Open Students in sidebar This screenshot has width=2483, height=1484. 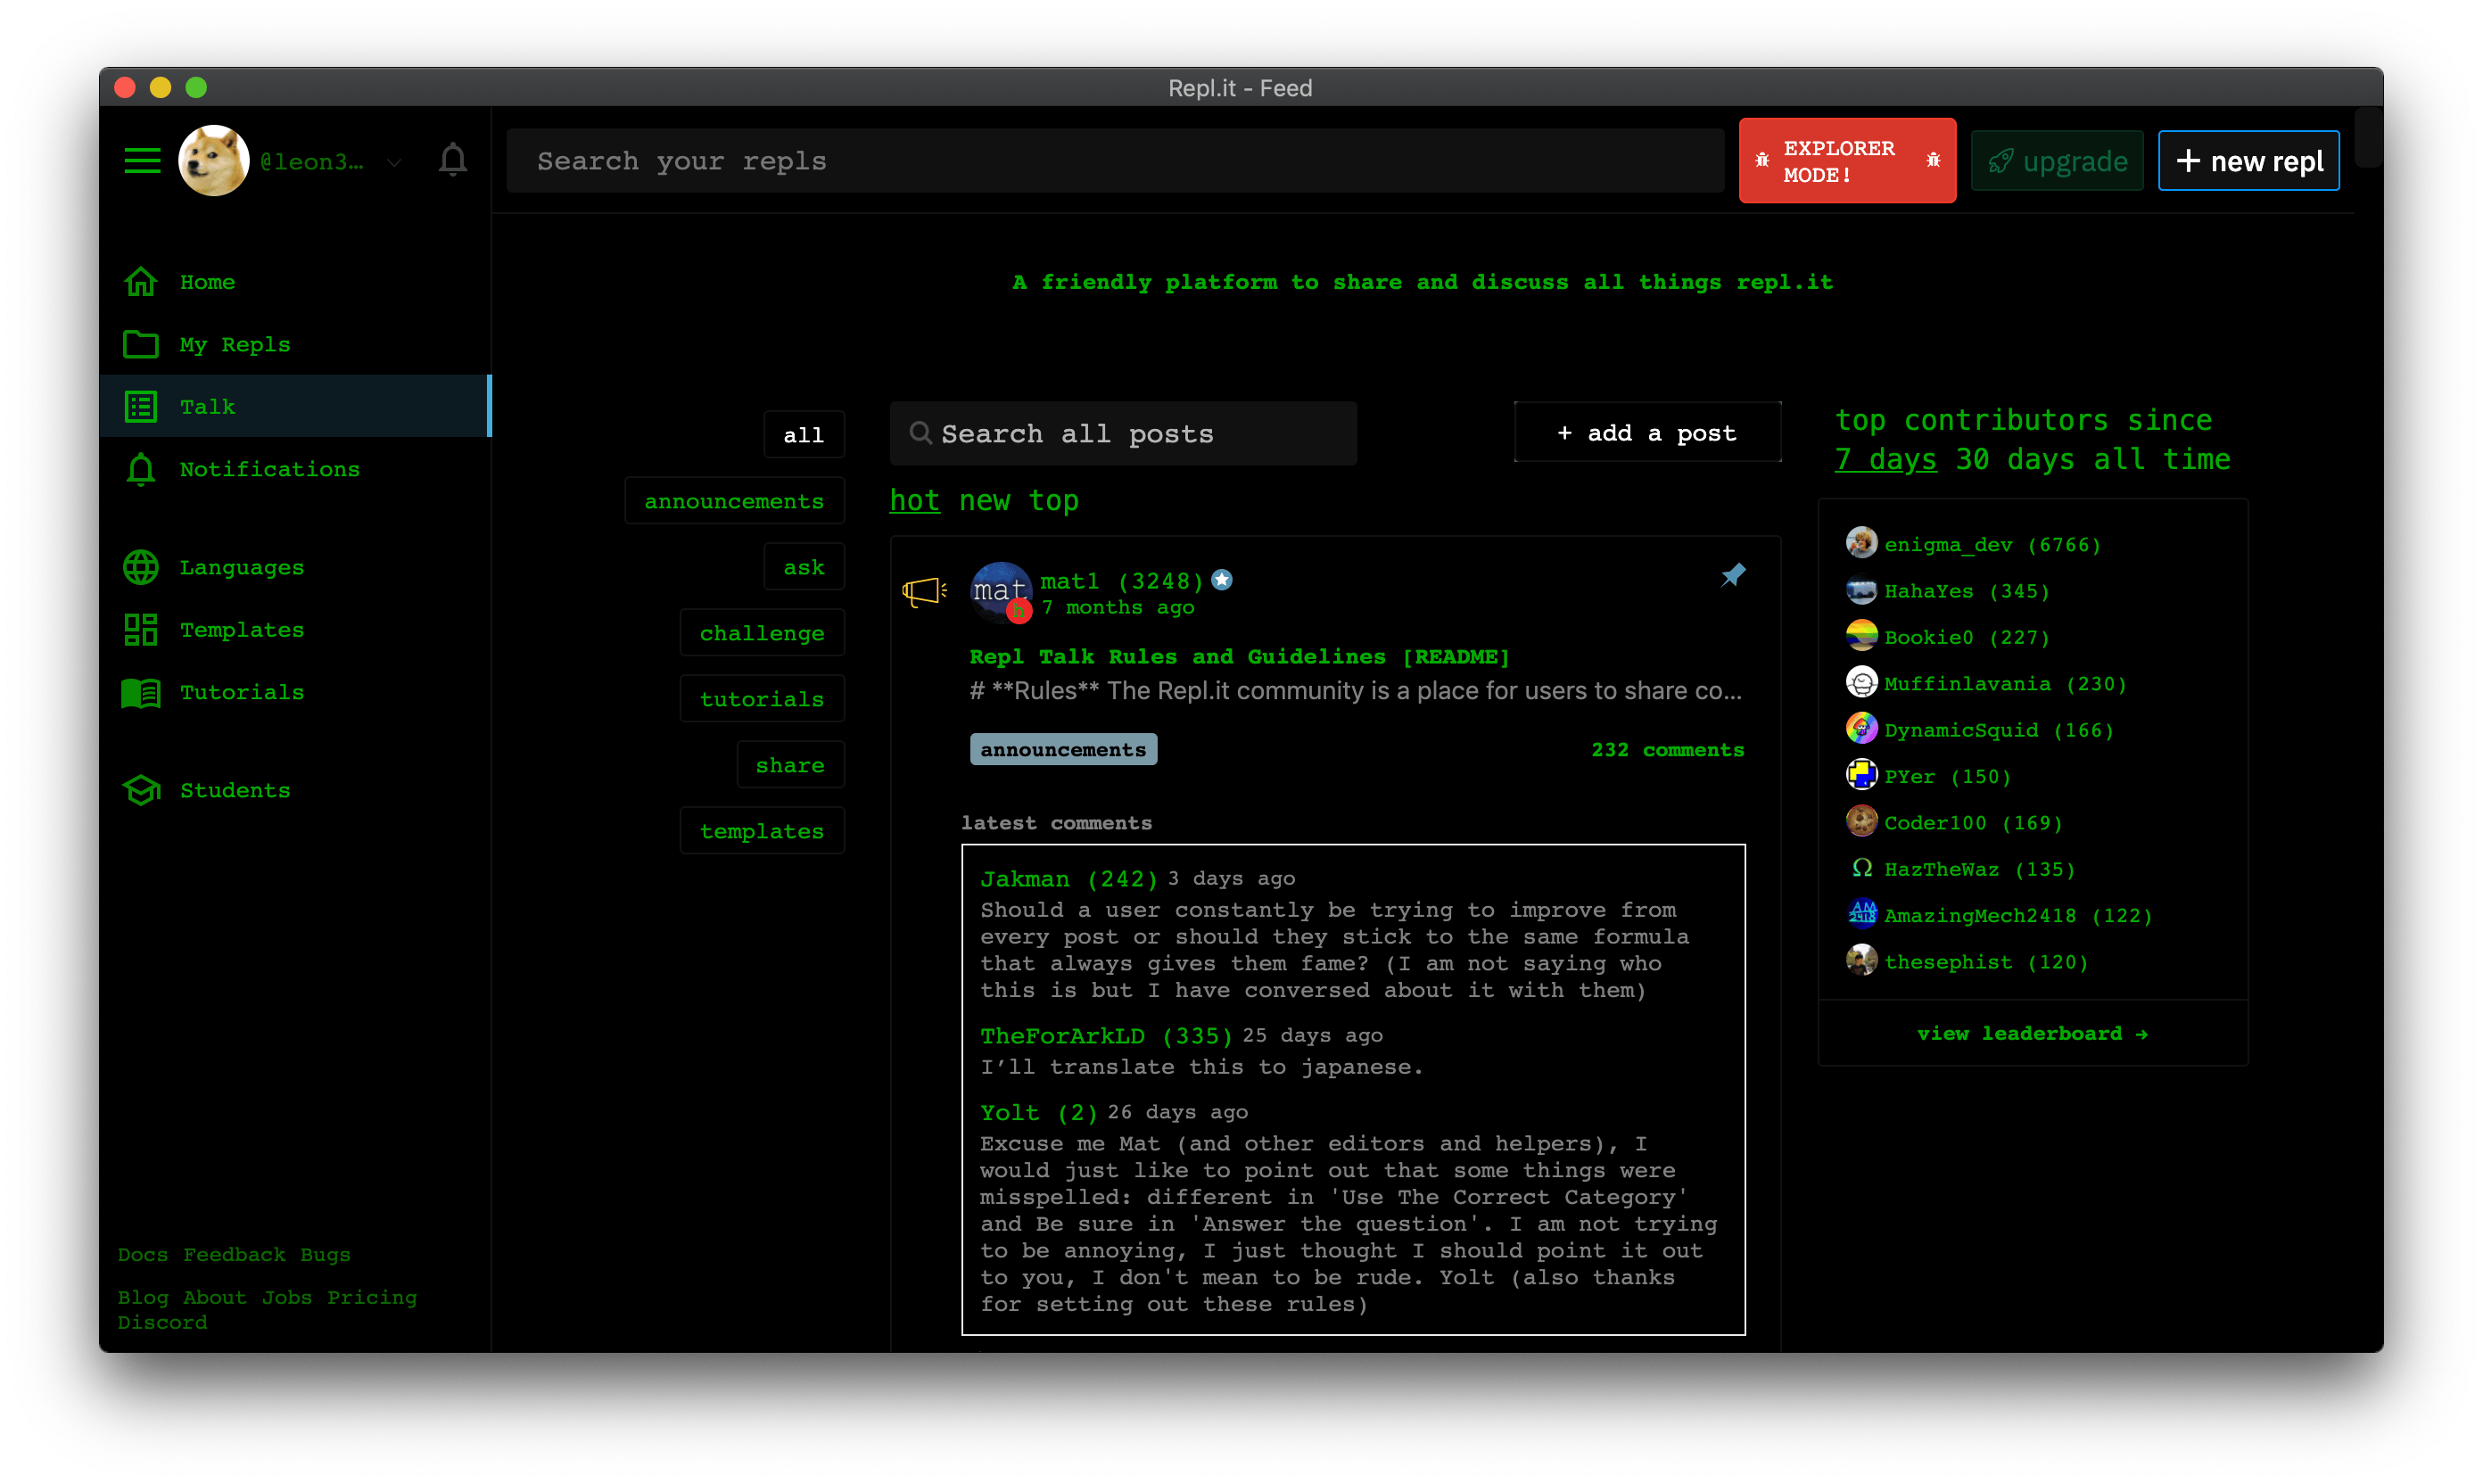click(234, 790)
